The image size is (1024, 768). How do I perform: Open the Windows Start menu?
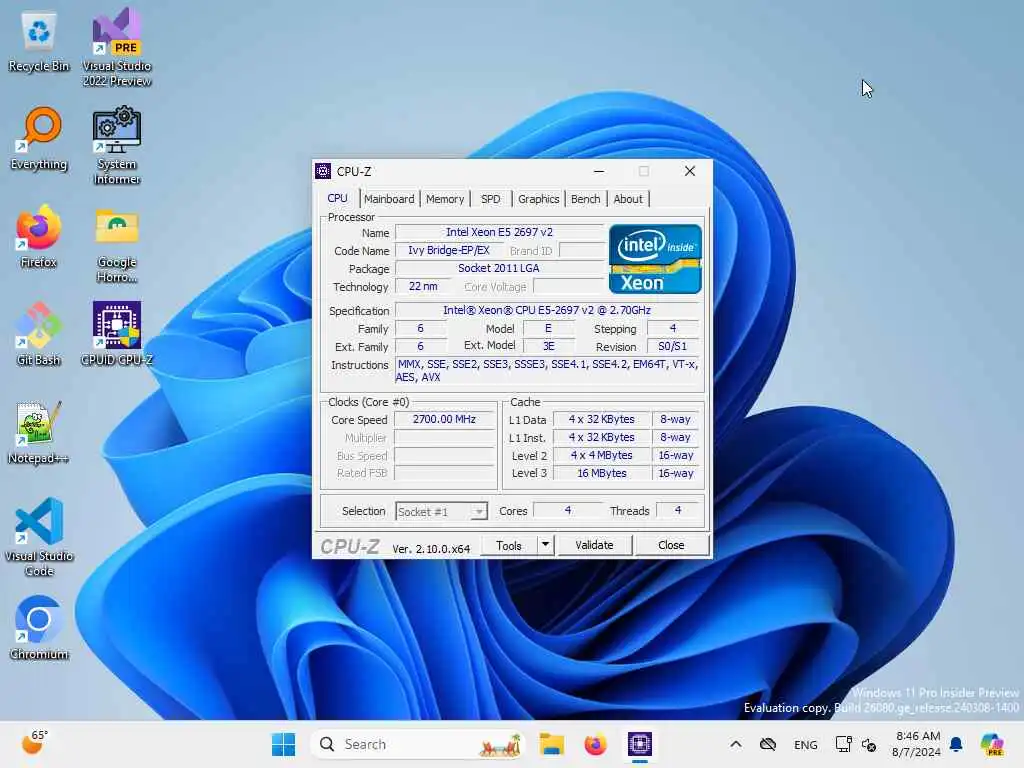point(283,744)
